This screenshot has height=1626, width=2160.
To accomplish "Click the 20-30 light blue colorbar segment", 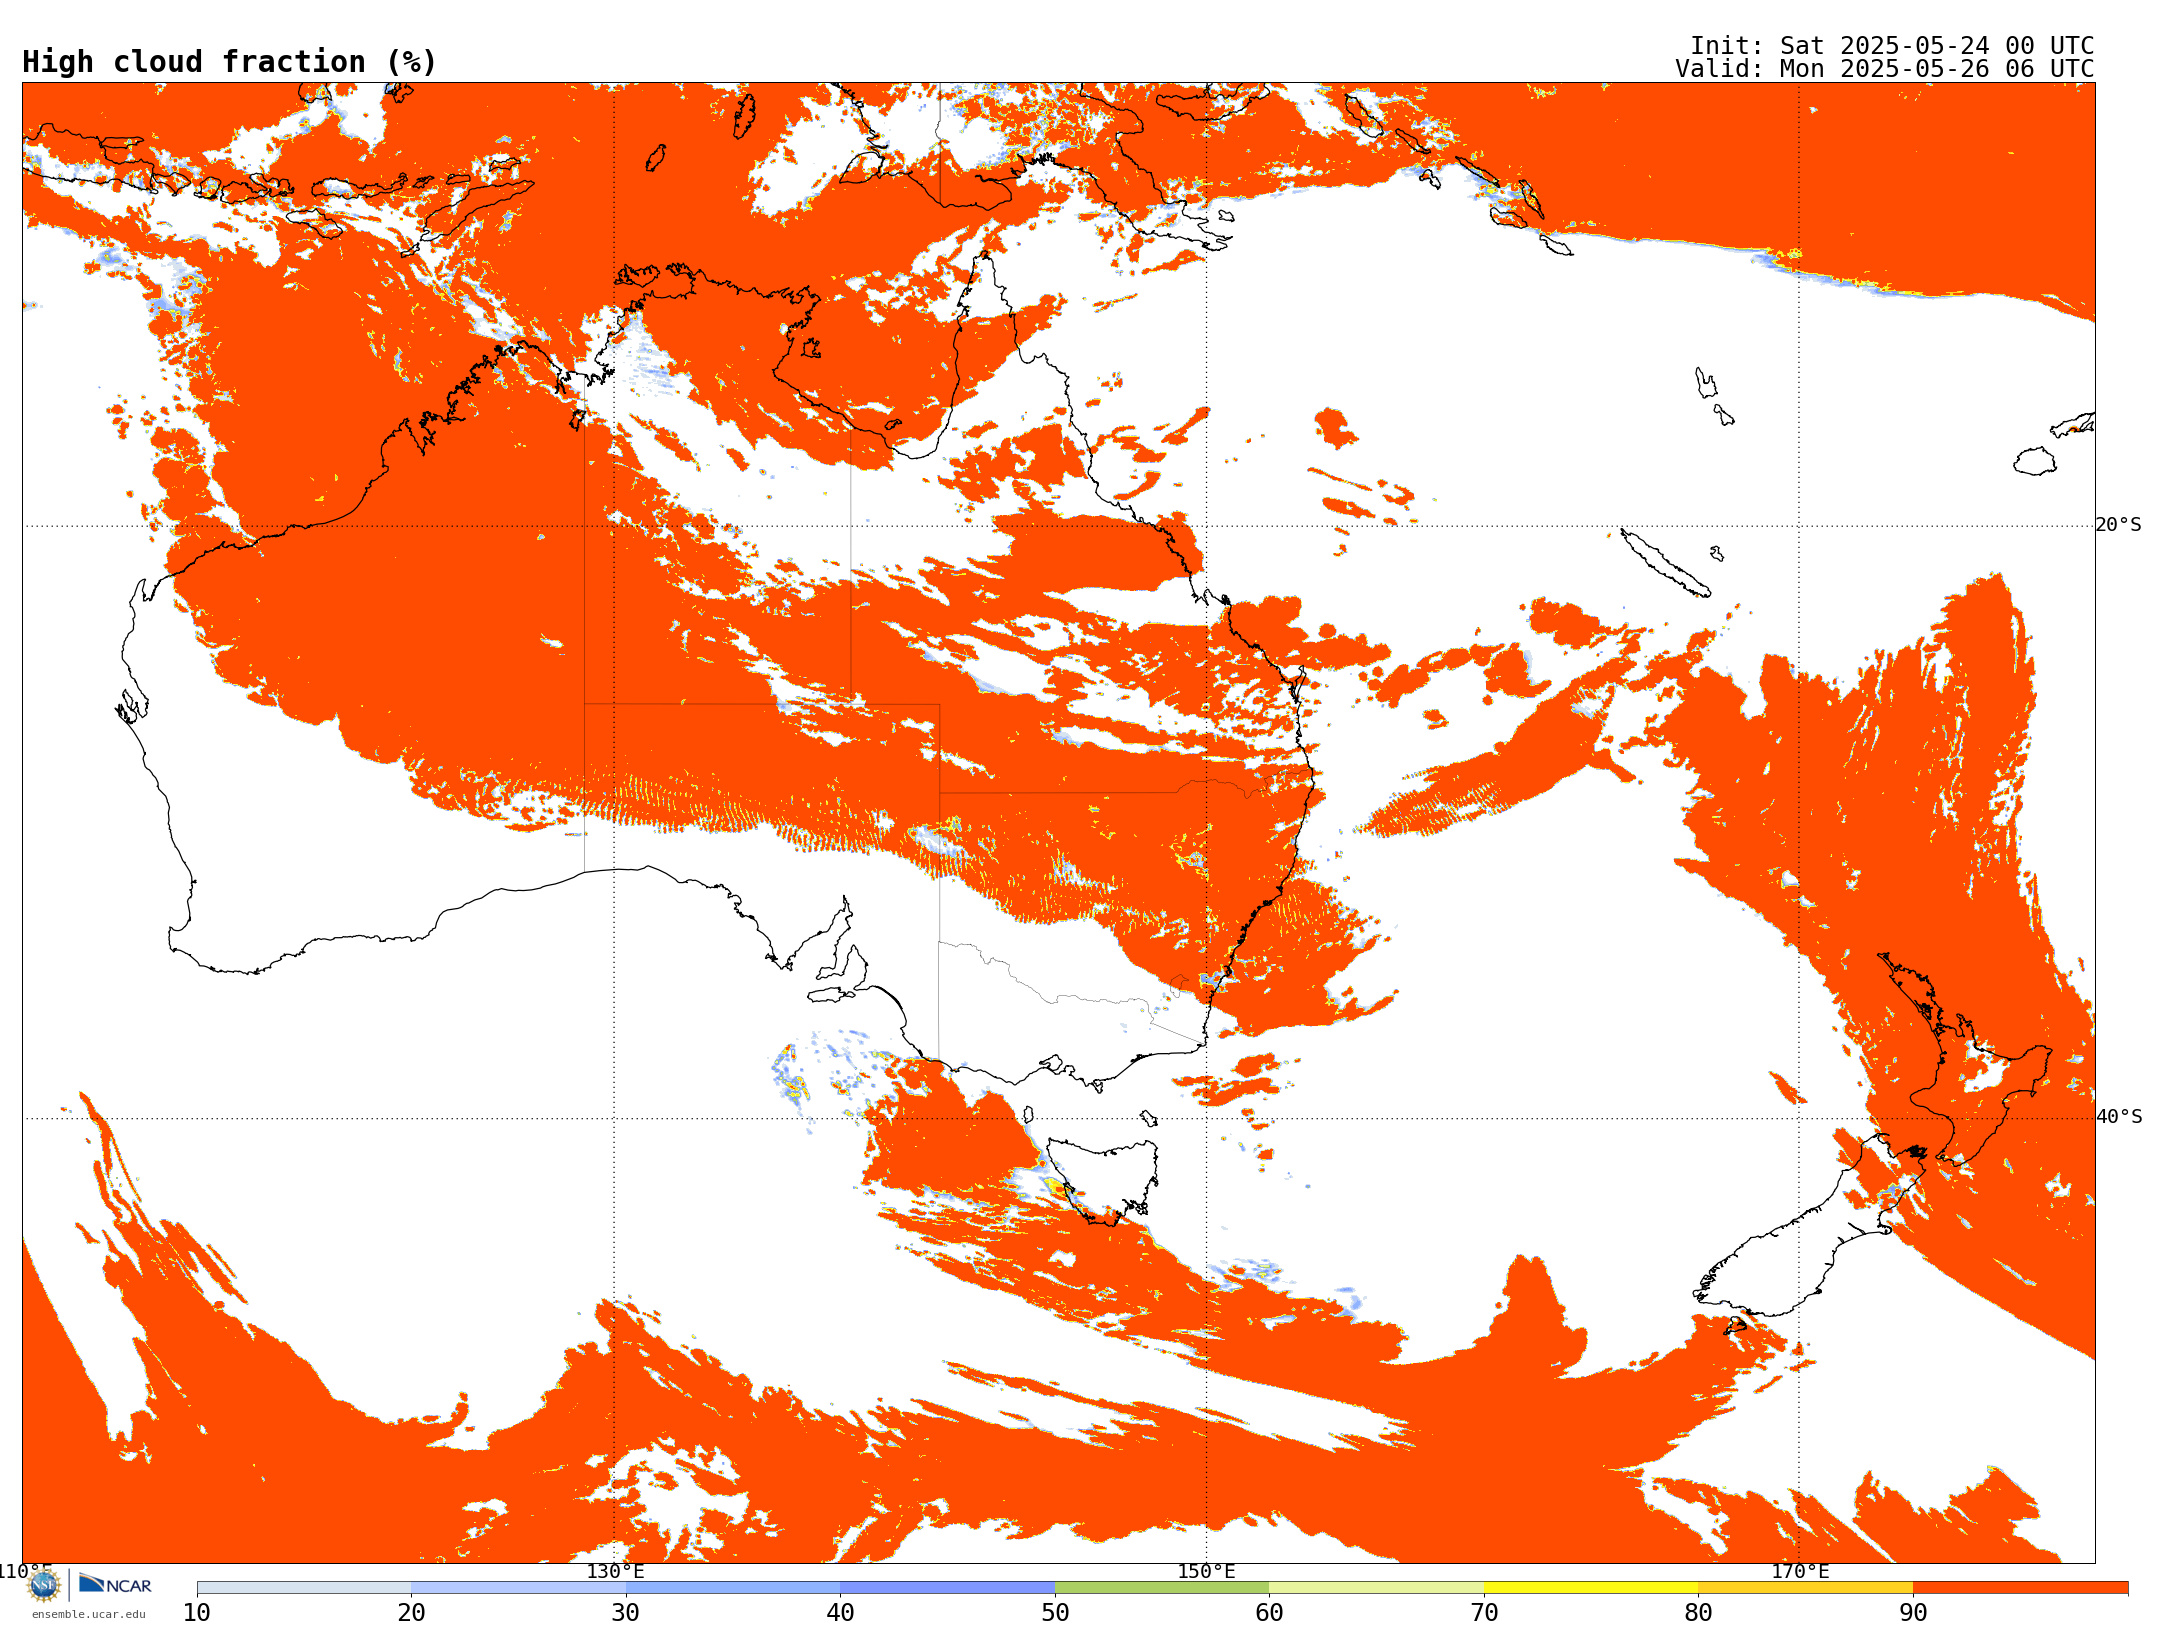I will pos(518,1588).
